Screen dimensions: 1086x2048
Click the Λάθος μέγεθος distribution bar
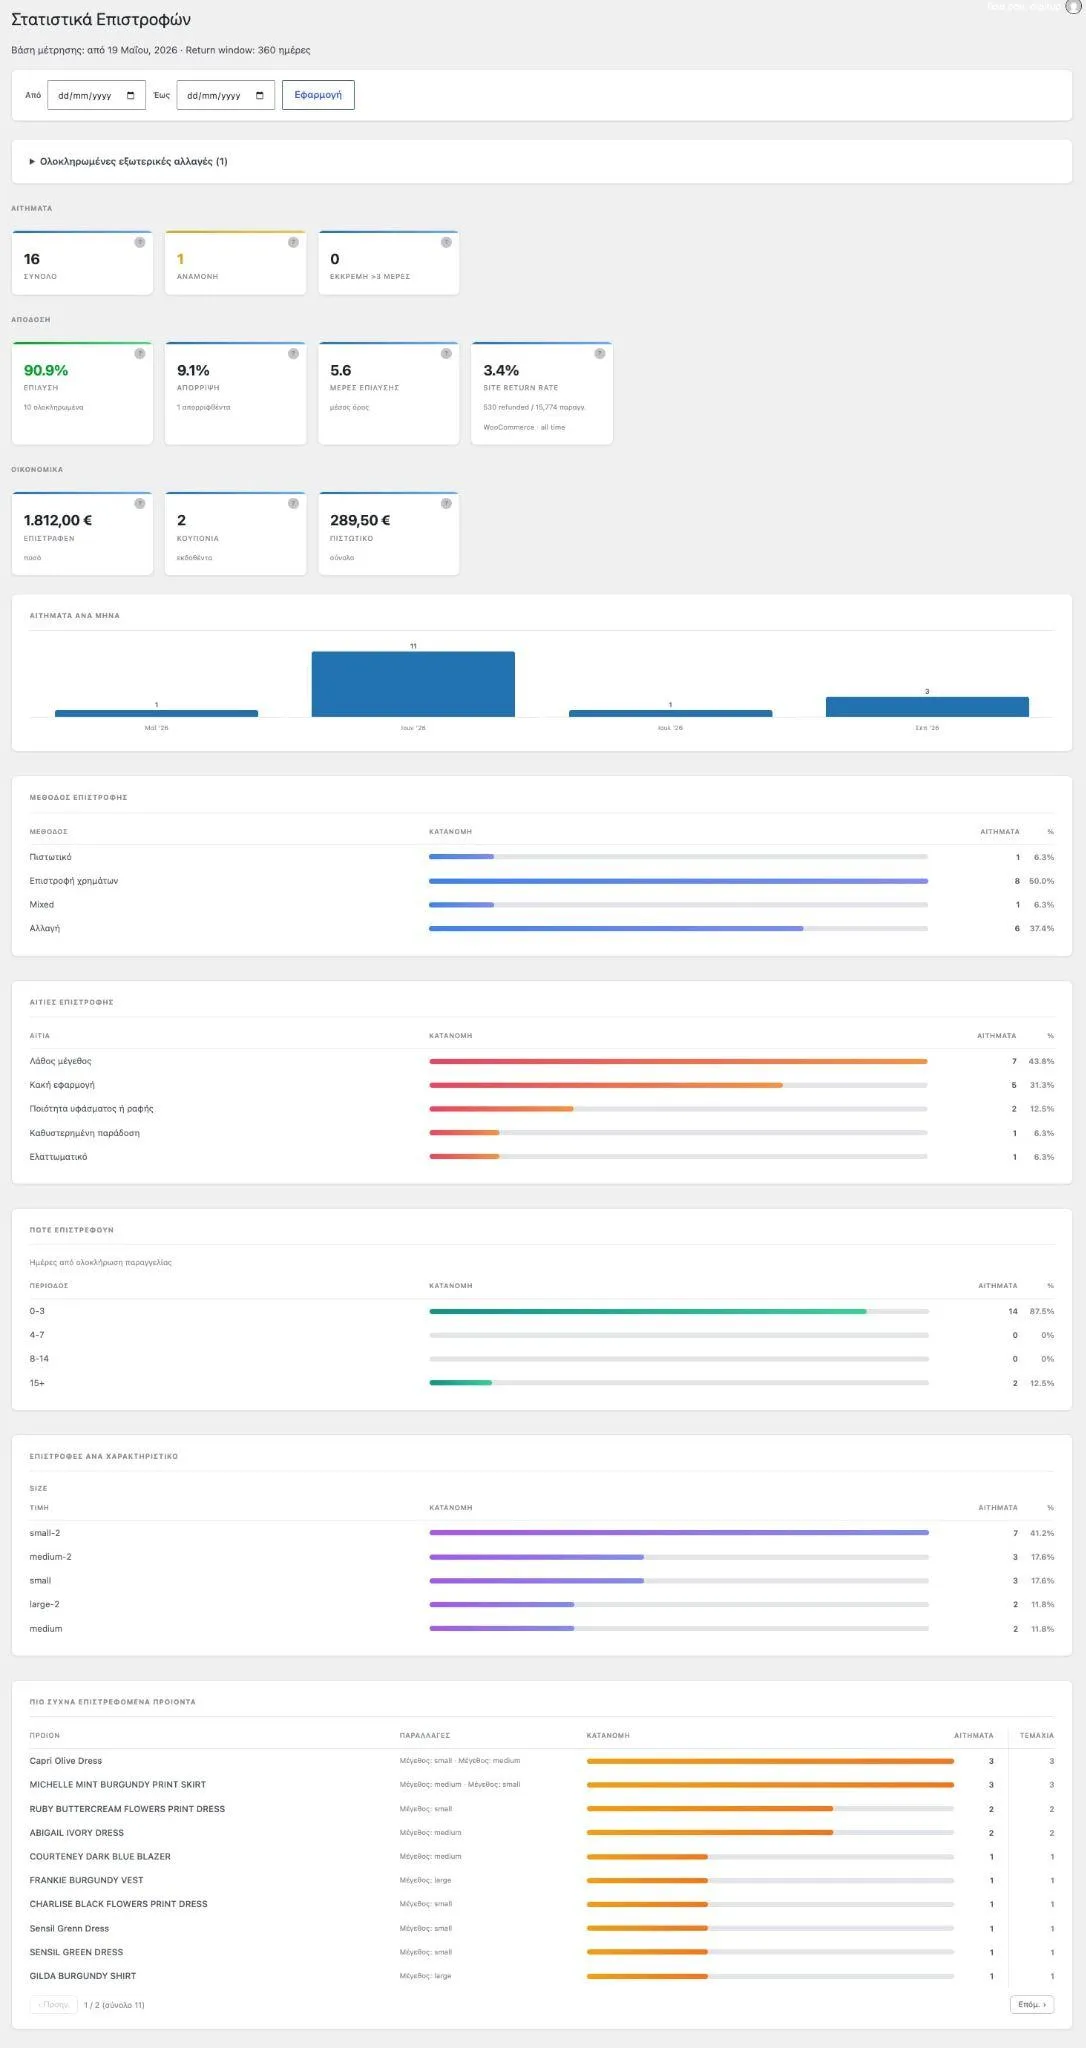(678, 1061)
